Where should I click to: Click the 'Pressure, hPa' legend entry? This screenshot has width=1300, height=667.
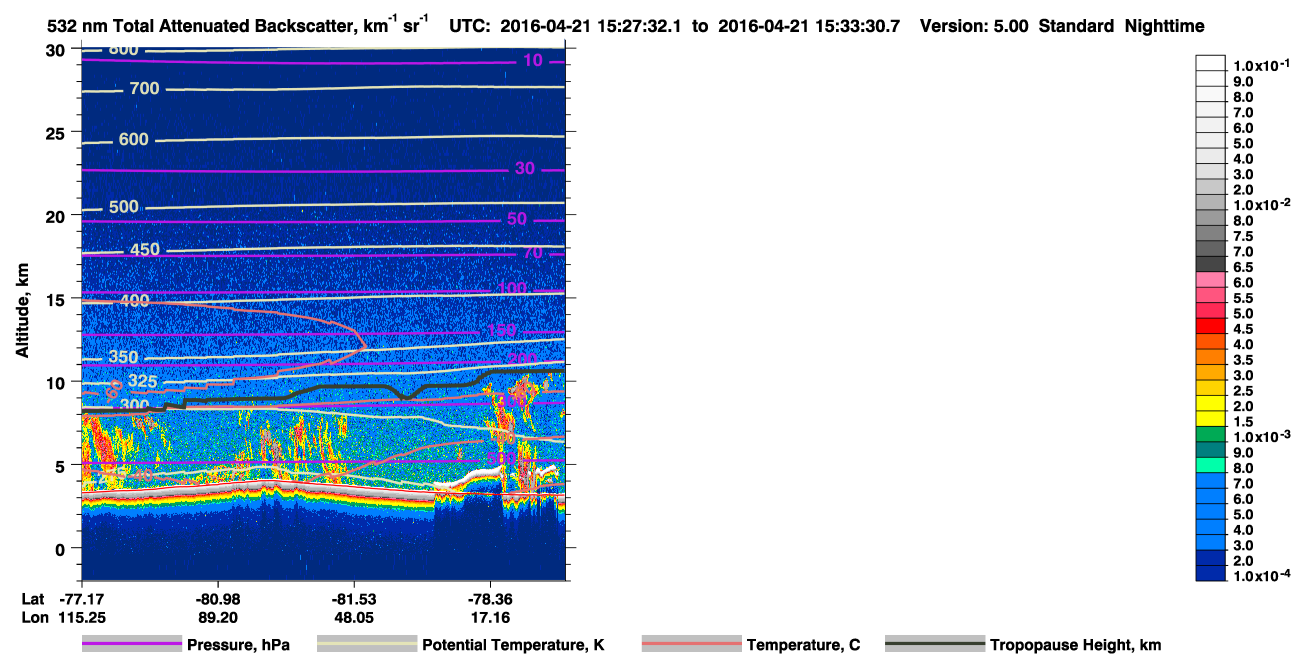[239, 646]
